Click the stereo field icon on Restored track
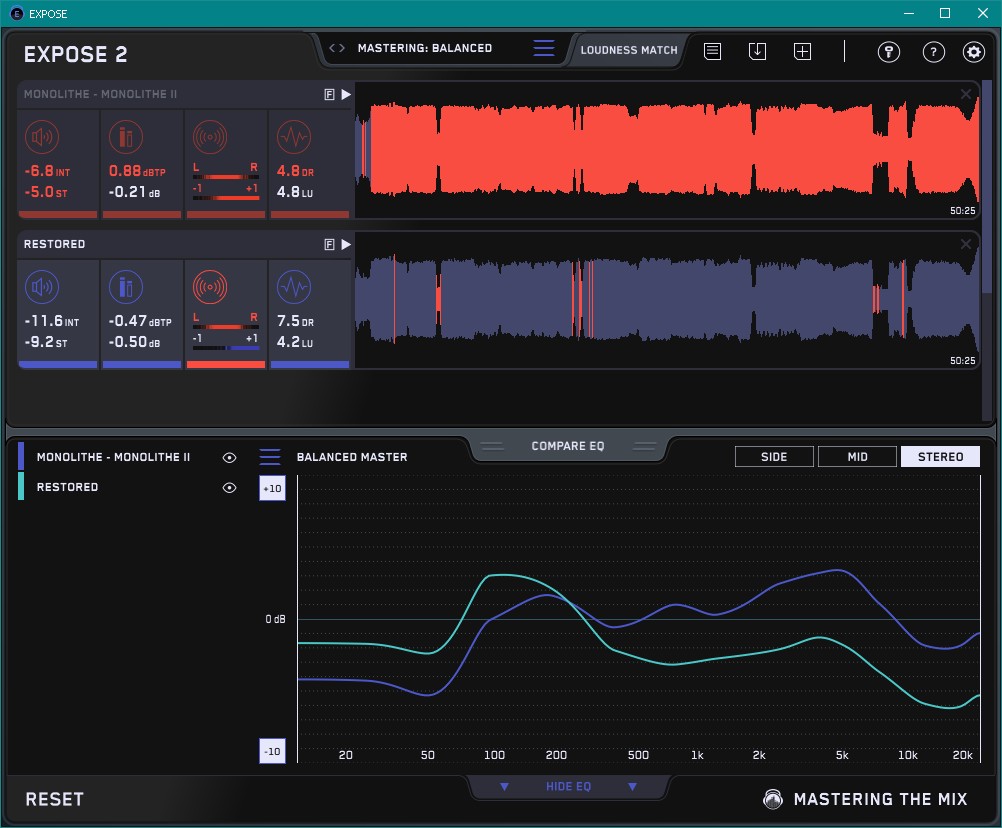 (209, 288)
